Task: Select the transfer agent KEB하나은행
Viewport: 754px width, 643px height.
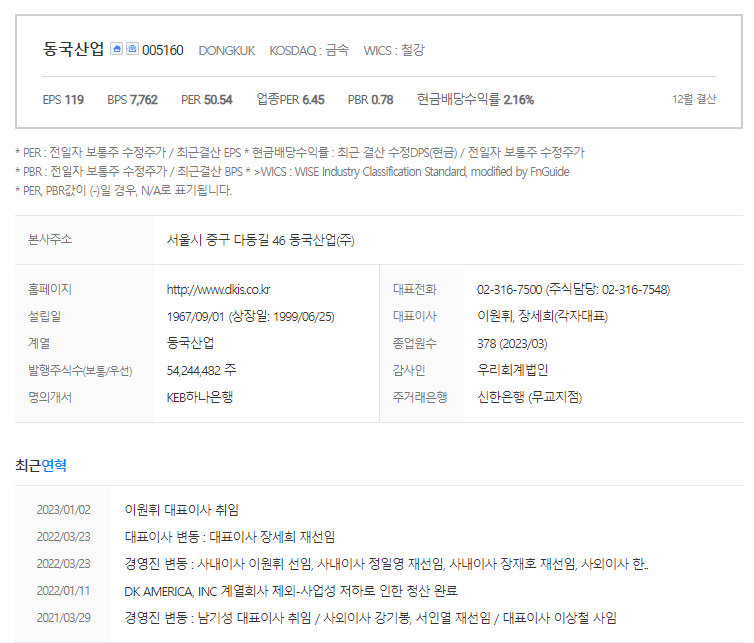Action: tap(200, 397)
